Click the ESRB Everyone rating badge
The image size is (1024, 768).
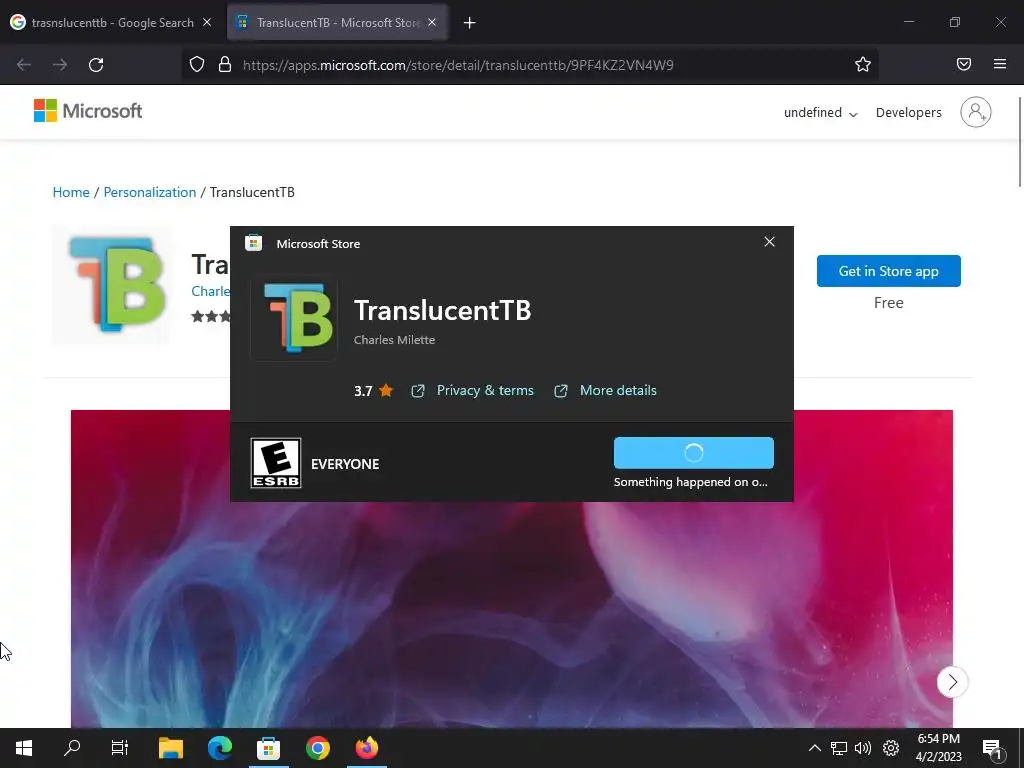click(276, 463)
